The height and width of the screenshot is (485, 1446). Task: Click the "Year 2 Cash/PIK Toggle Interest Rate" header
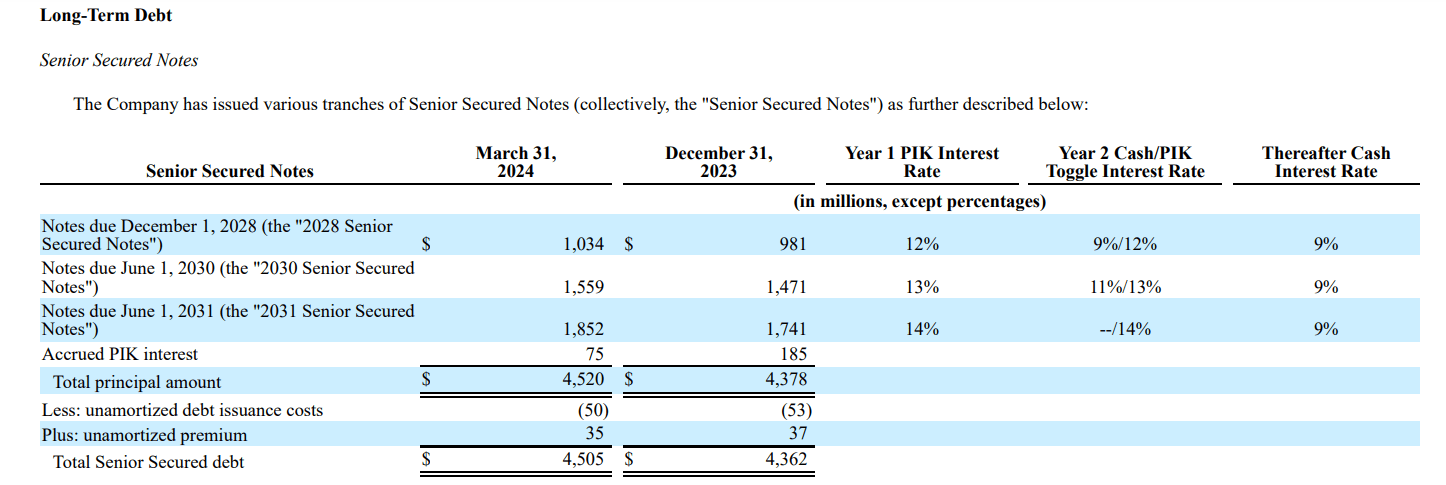1125,162
